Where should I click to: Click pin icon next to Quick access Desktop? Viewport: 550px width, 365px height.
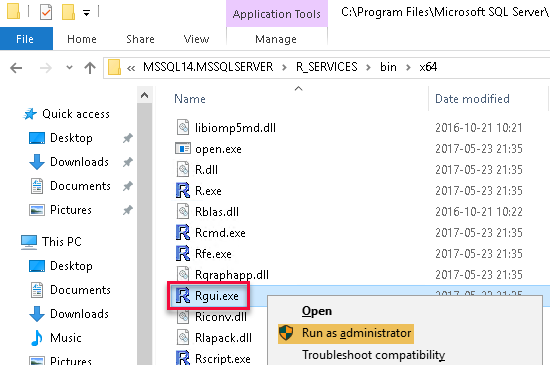click(128, 138)
